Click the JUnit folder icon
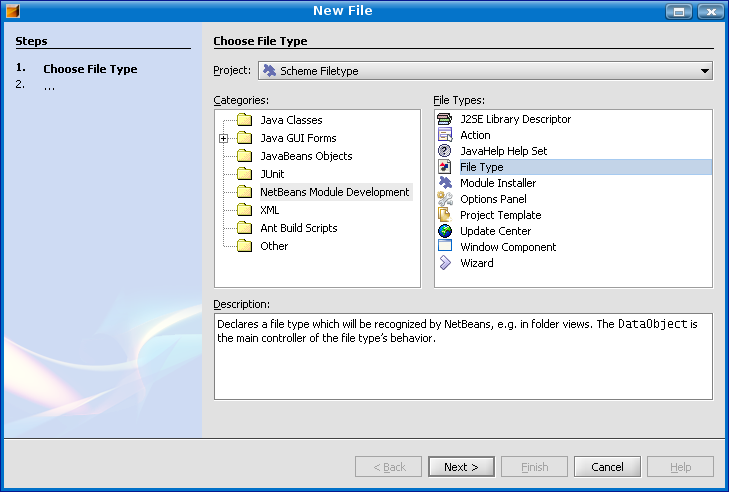The height and width of the screenshot is (492, 729). (245, 174)
